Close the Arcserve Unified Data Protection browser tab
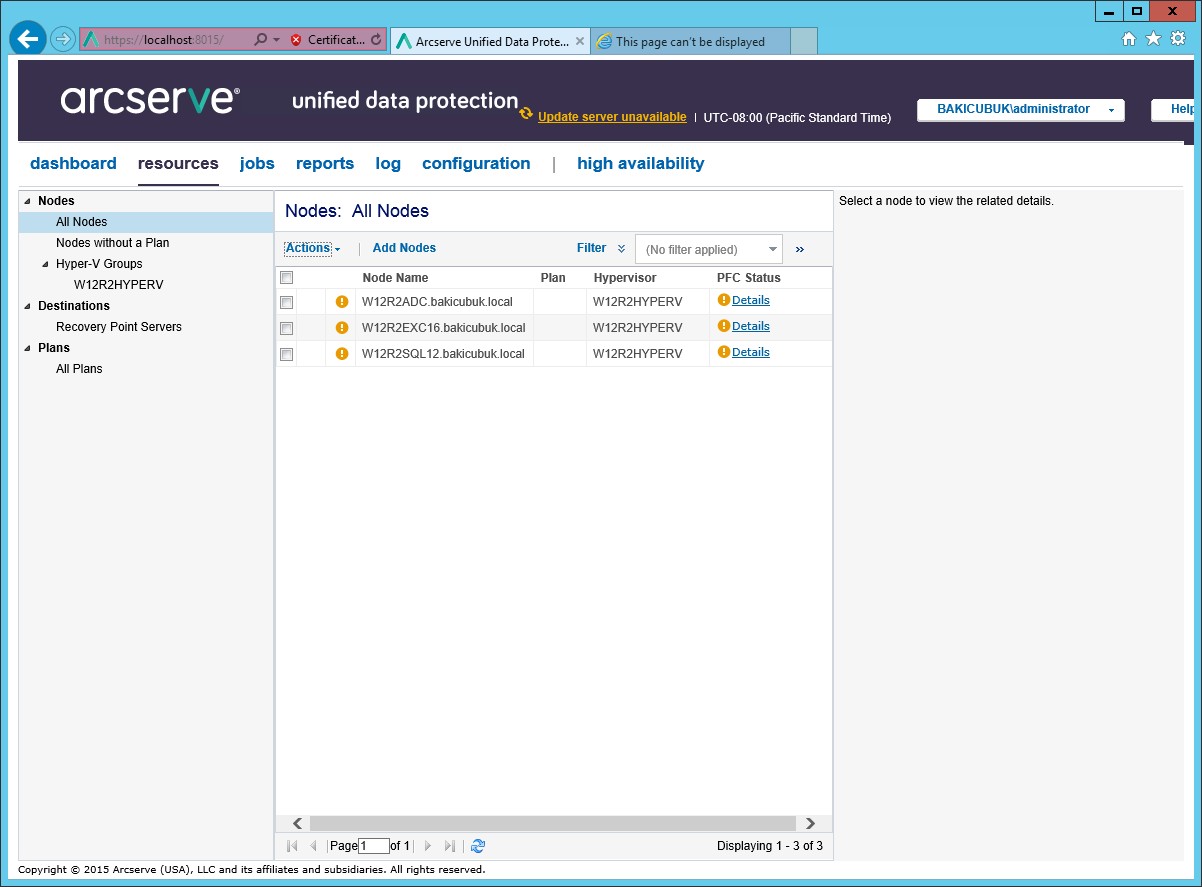 click(580, 41)
